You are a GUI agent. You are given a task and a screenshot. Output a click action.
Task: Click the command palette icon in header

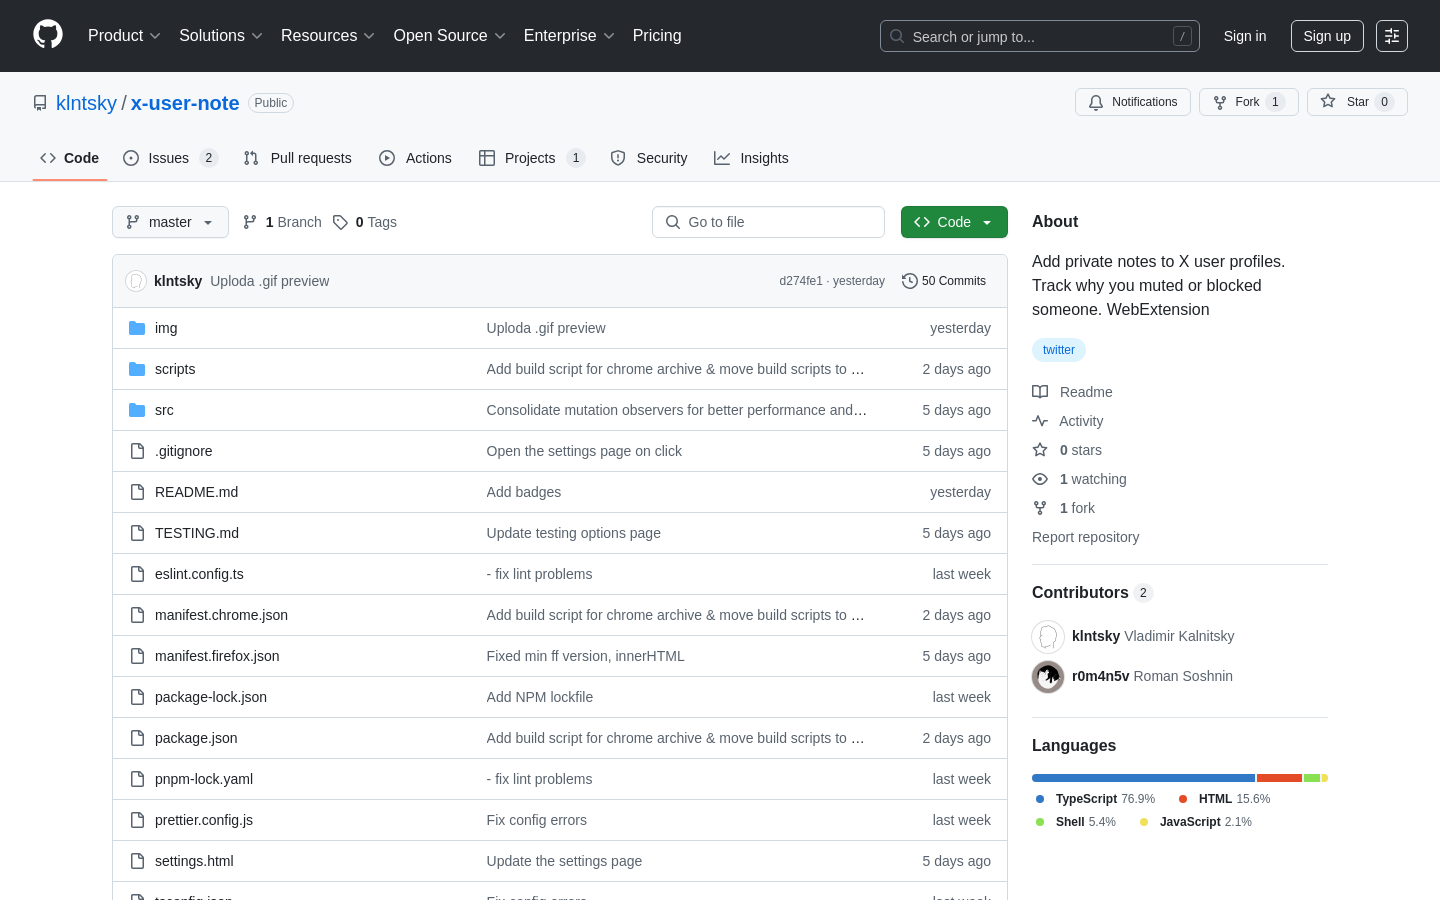[x=1392, y=36]
